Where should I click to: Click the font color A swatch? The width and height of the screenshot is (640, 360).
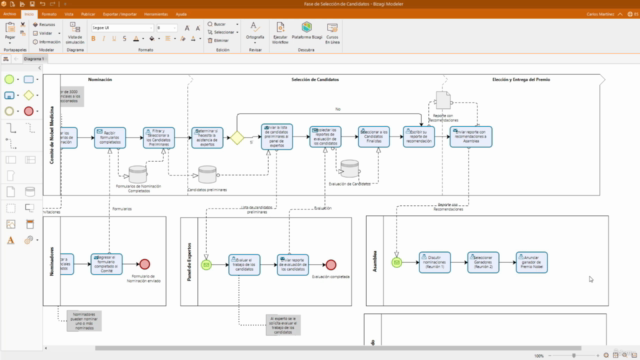(x=136, y=39)
